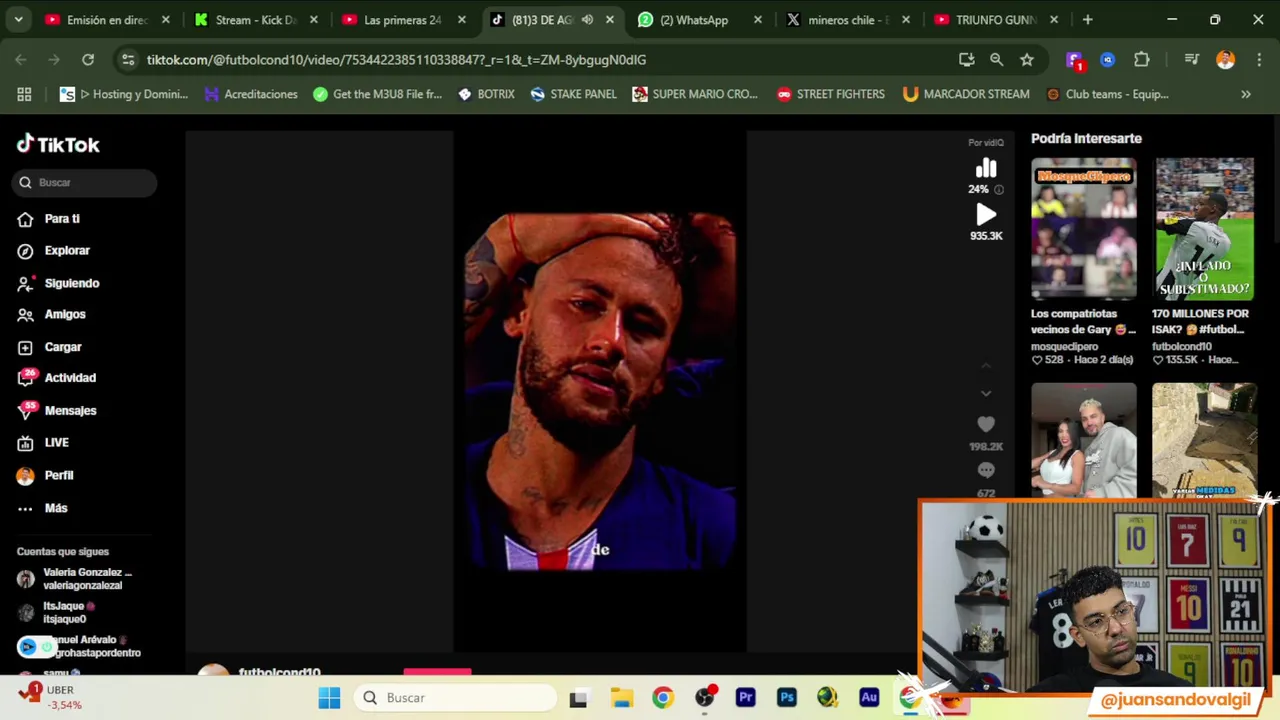Close the active TikTok tab

click(x=610, y=20)
